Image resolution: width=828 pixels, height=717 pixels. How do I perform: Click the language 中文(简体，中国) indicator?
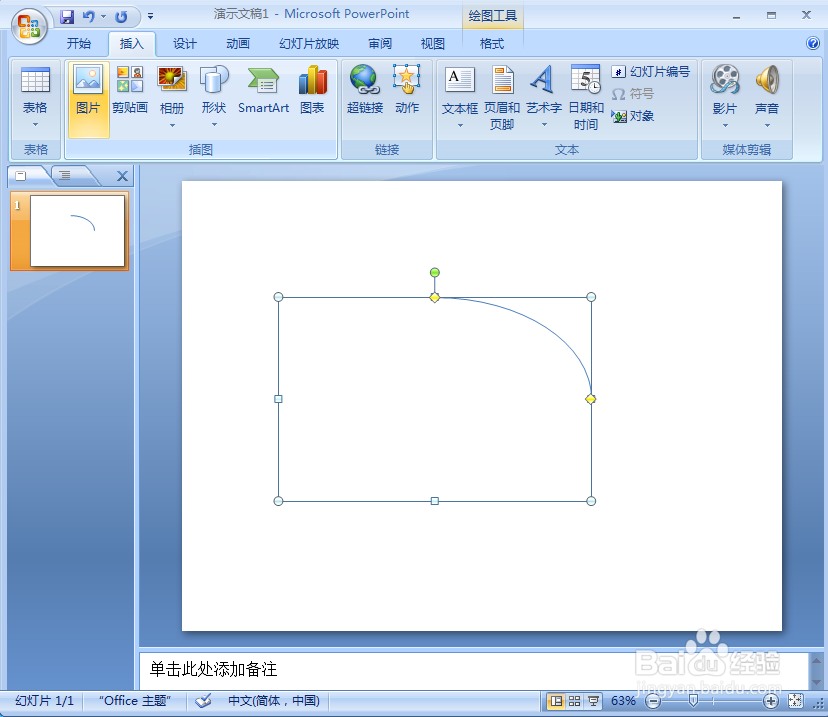274,701
